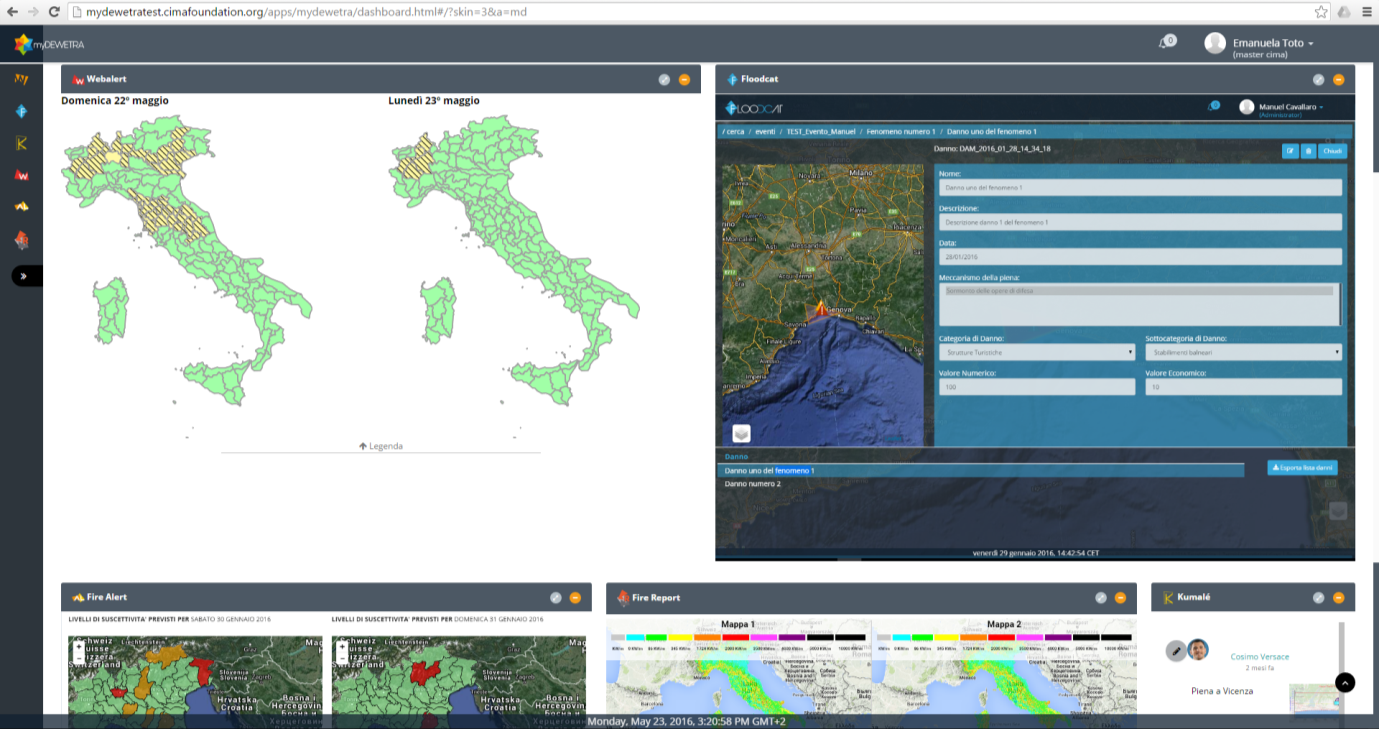1379x729 pixels.
Task: Select the red Webalert sidebar icon
Action: [x=21, y=175]
